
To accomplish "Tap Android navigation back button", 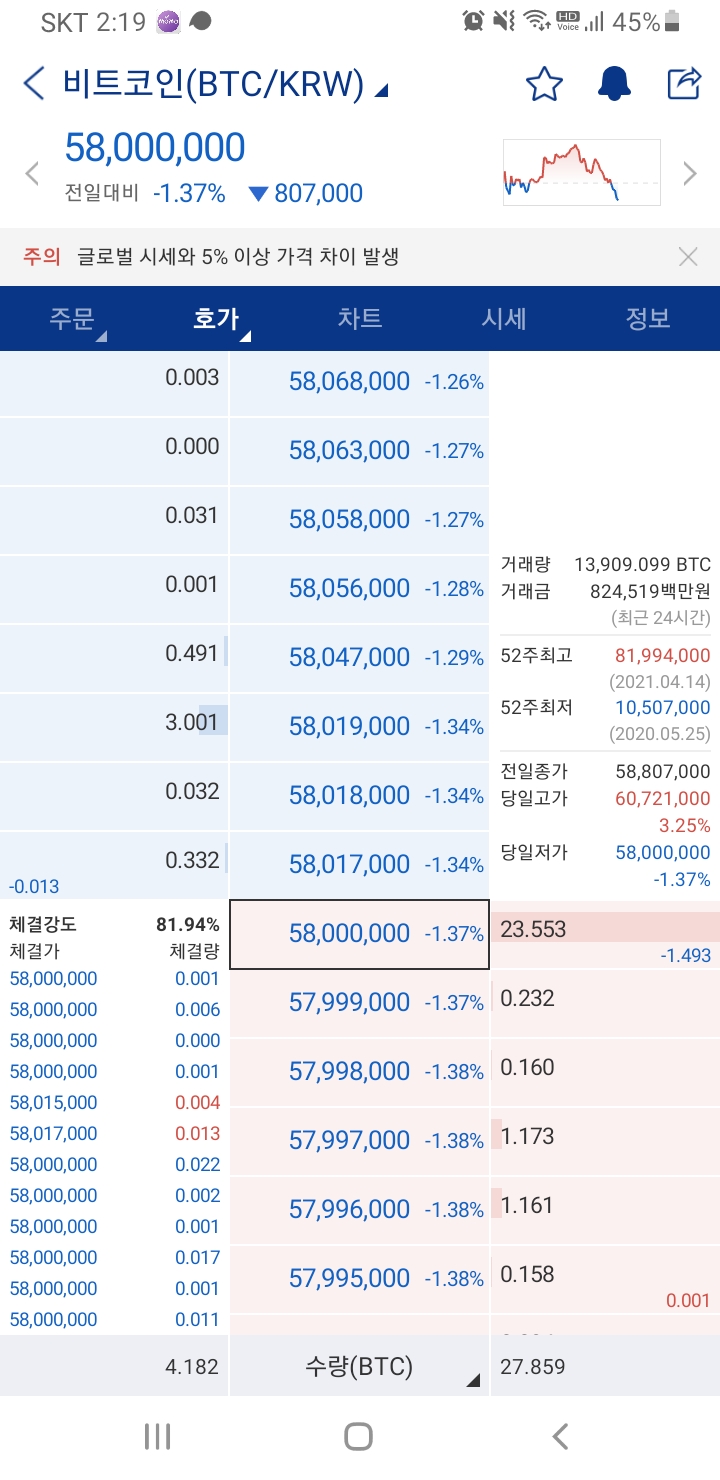I will pyautogui.click(x=560, y=1437).
